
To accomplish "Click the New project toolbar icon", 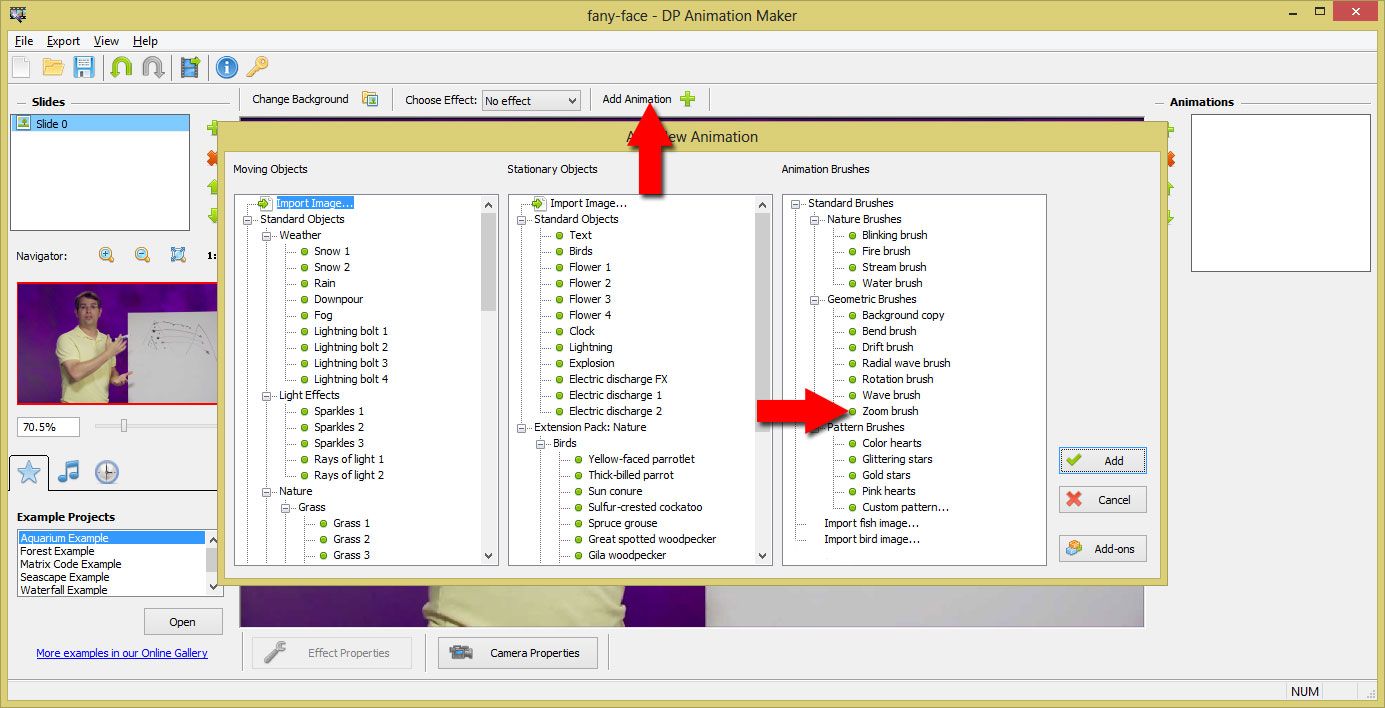I will [21, 67].
